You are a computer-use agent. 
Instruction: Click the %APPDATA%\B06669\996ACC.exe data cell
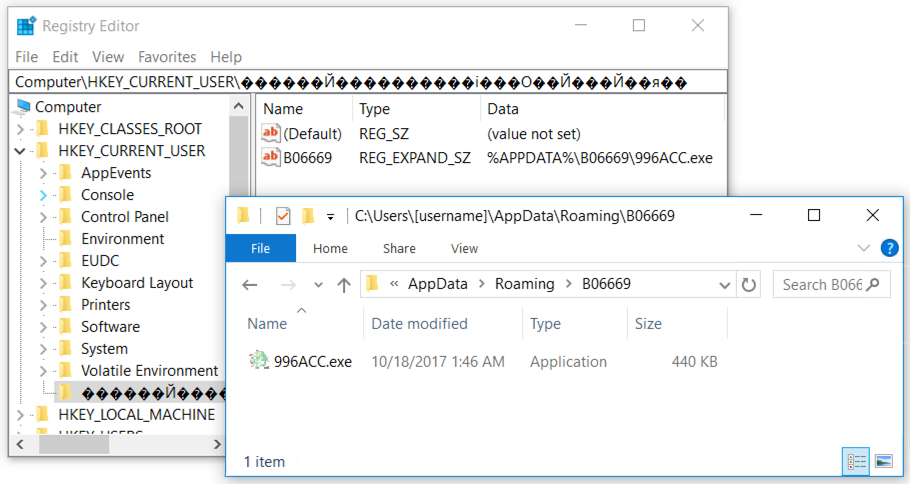tap(600, 158)
